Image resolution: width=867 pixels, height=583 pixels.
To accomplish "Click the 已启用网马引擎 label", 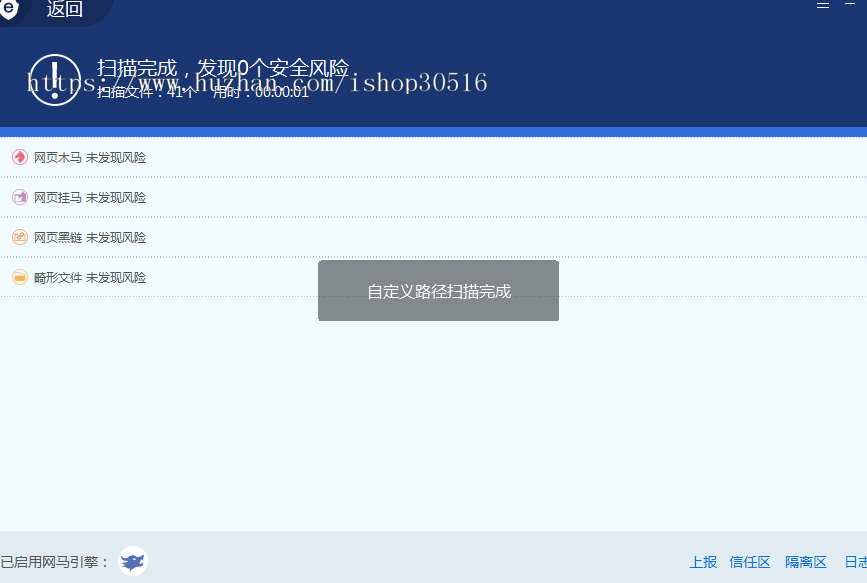I will (55, 562).
